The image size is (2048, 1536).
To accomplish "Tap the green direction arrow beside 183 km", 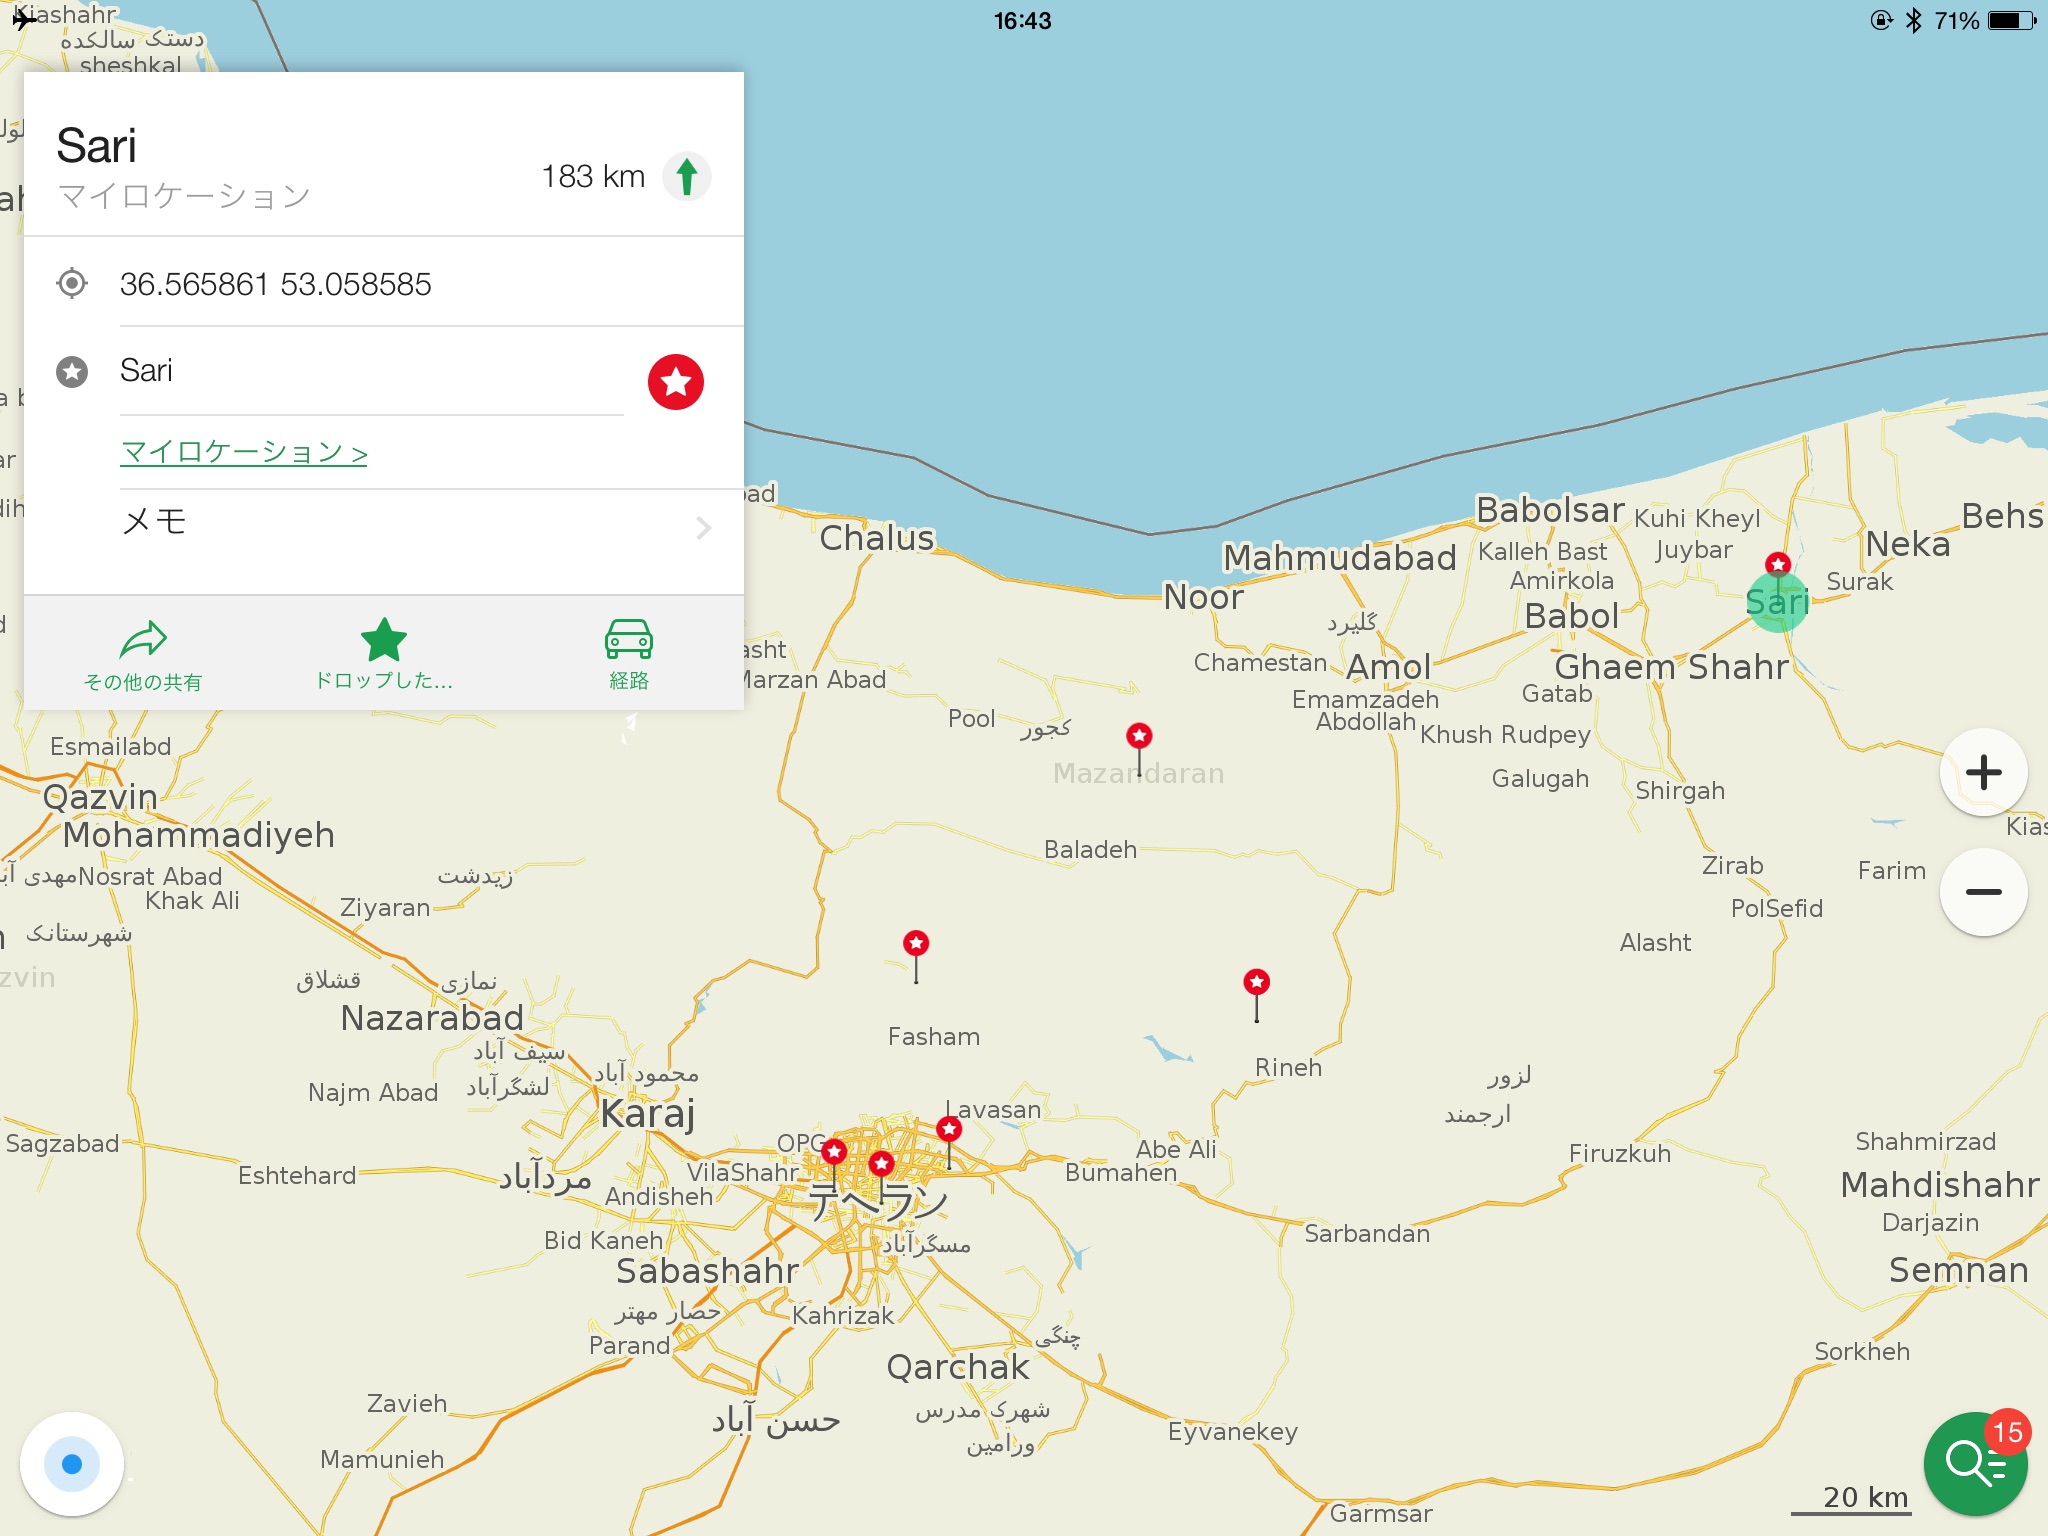I will coord(687,177).
